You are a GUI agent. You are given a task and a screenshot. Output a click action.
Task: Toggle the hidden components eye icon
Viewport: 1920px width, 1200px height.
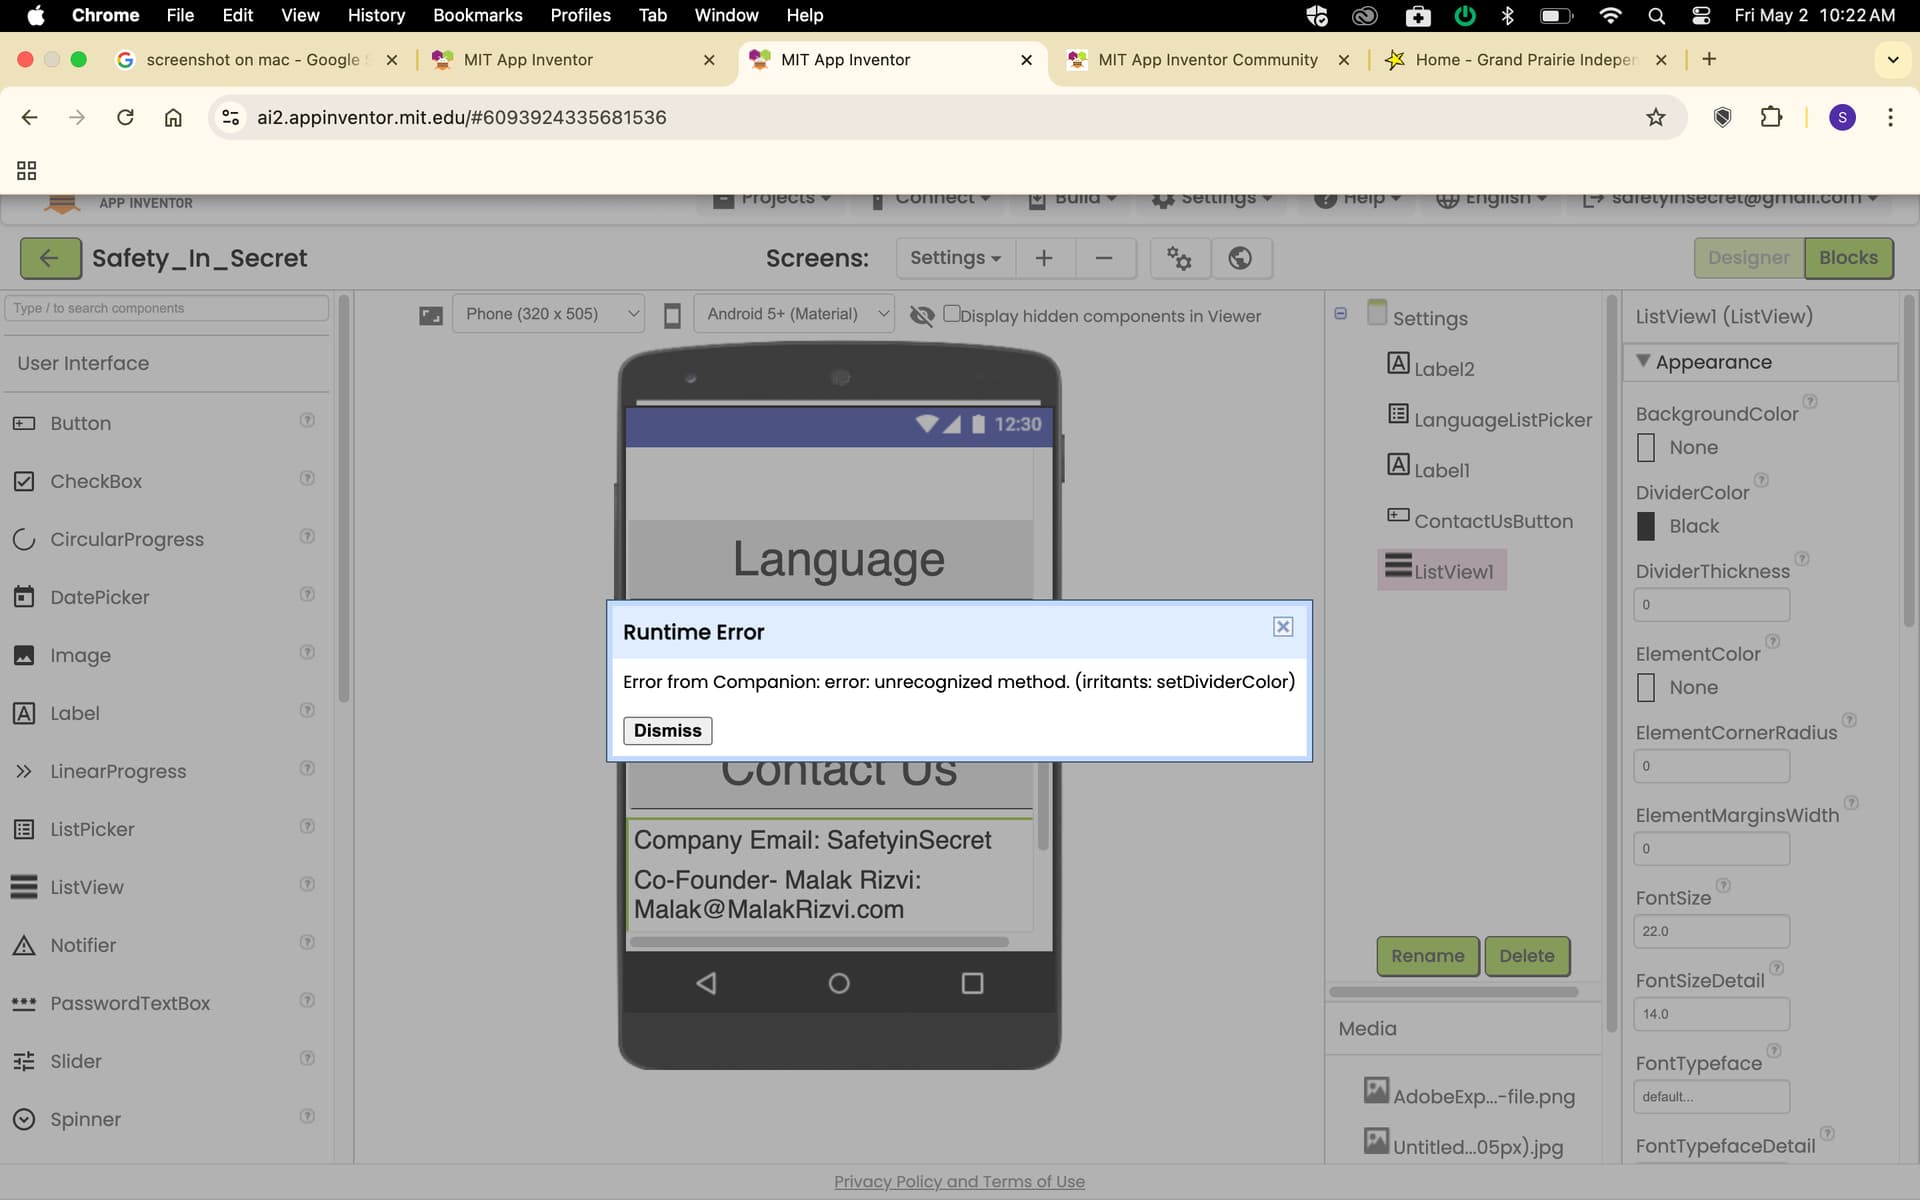922,316
